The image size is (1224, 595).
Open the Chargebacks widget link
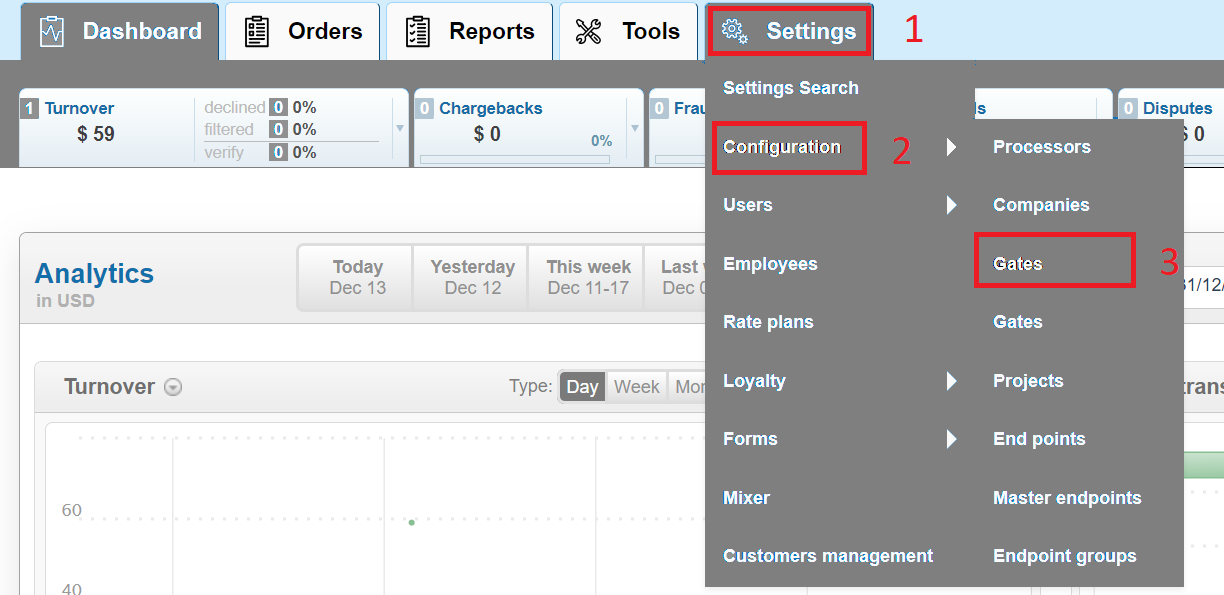pos(490,108)
